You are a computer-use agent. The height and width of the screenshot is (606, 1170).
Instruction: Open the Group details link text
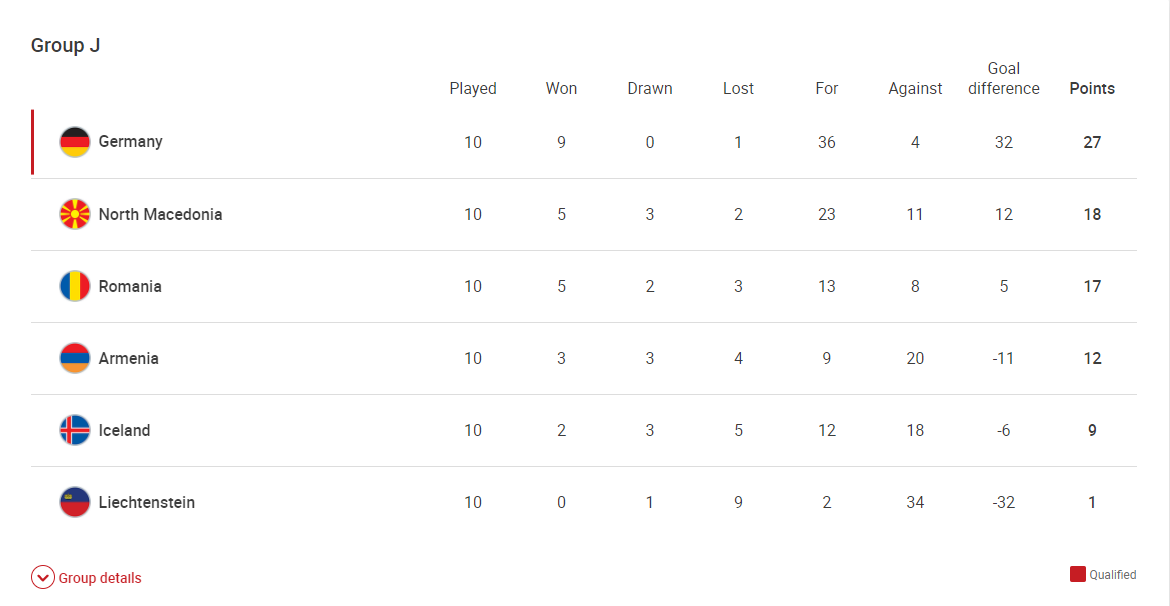pyautogui.click(x=100, y=578)
